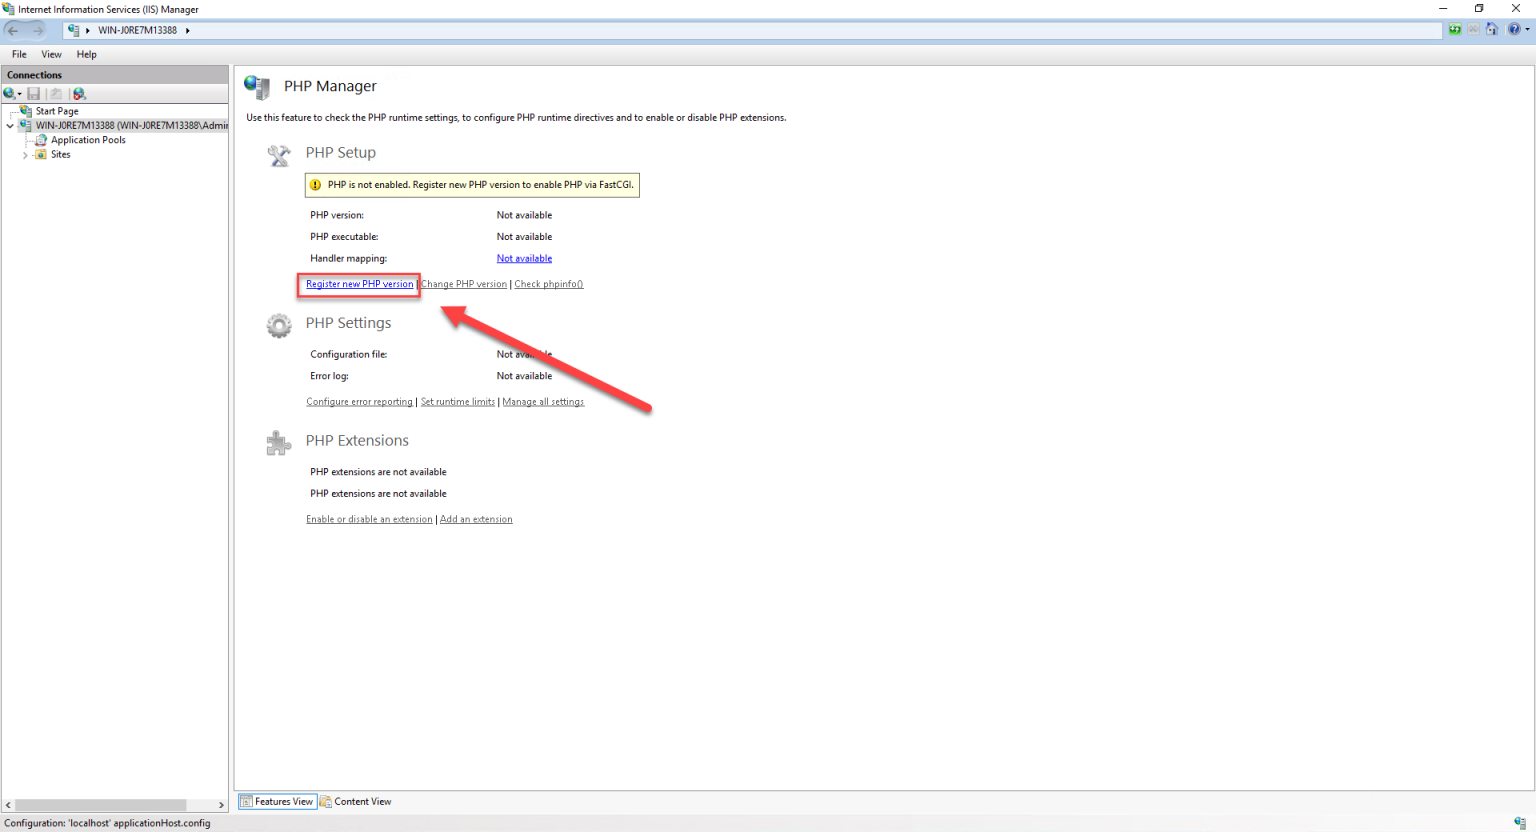Click the back navigation arrow

14,29
